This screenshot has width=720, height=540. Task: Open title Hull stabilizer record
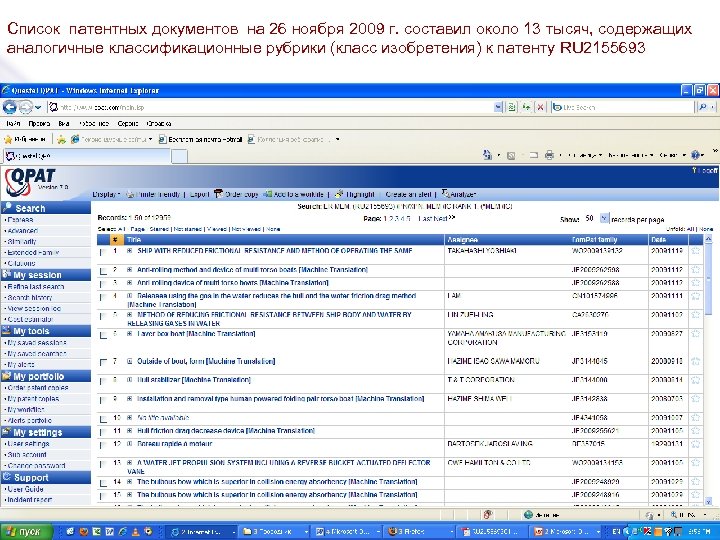(x=194, y=380)
